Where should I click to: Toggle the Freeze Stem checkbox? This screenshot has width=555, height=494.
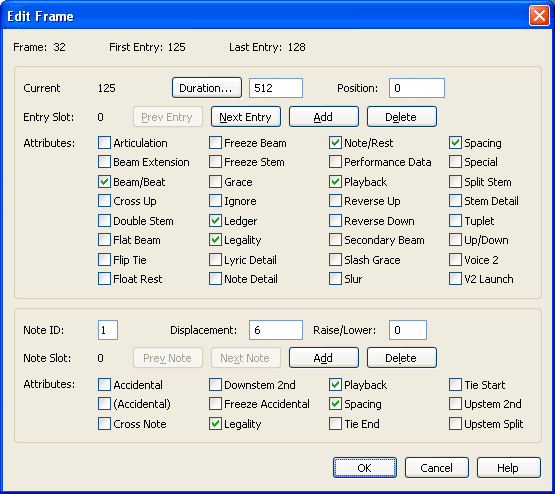pos(215,162)
